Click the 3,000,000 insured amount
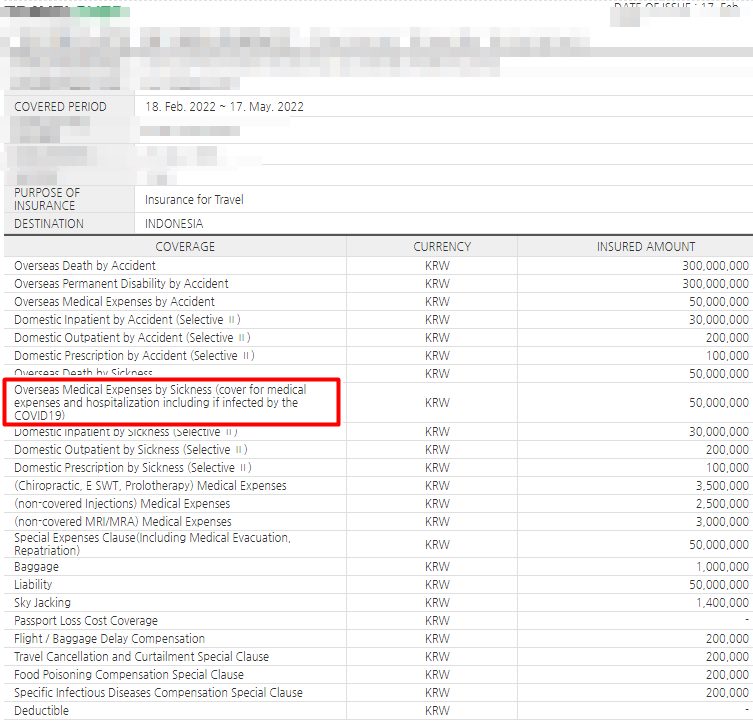This screenshot has width=753, height=721. (722, 522)
